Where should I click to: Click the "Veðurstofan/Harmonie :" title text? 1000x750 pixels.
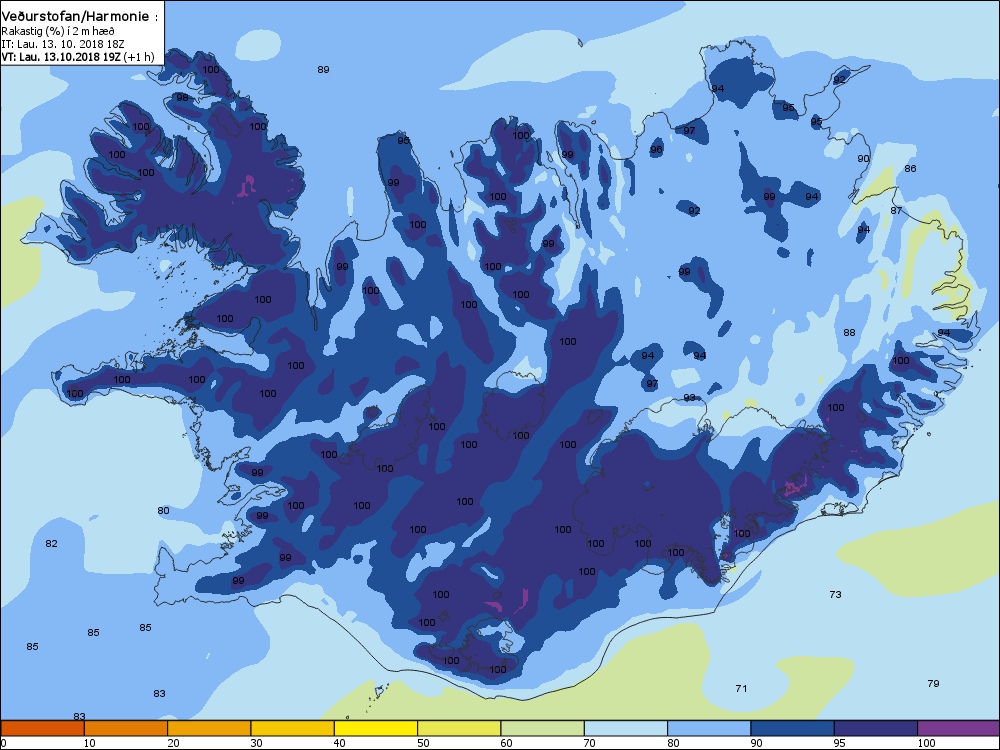pos(80,17)
